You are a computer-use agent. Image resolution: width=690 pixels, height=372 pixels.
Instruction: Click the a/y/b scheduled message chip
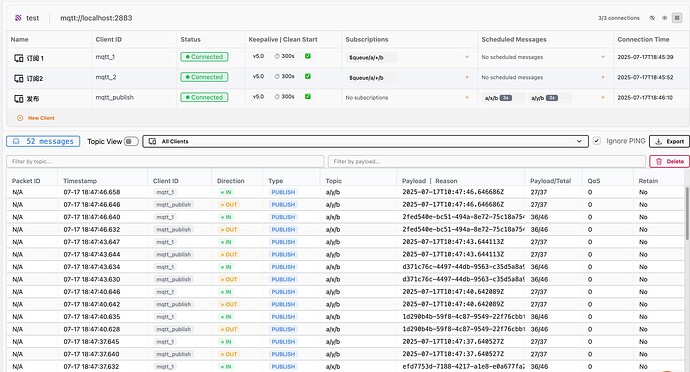pyautogui.click(x=550, y=98)
